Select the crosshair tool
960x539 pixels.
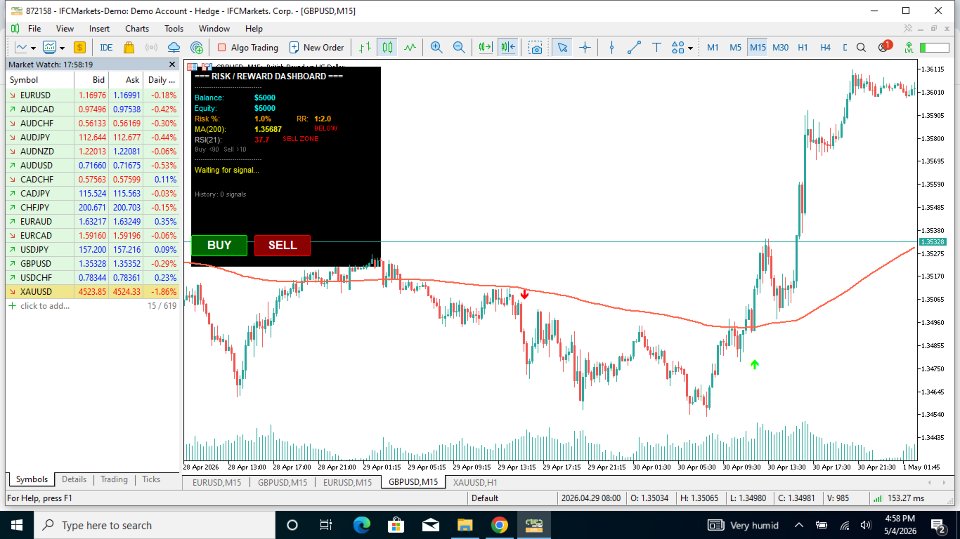tap(585, 47)
